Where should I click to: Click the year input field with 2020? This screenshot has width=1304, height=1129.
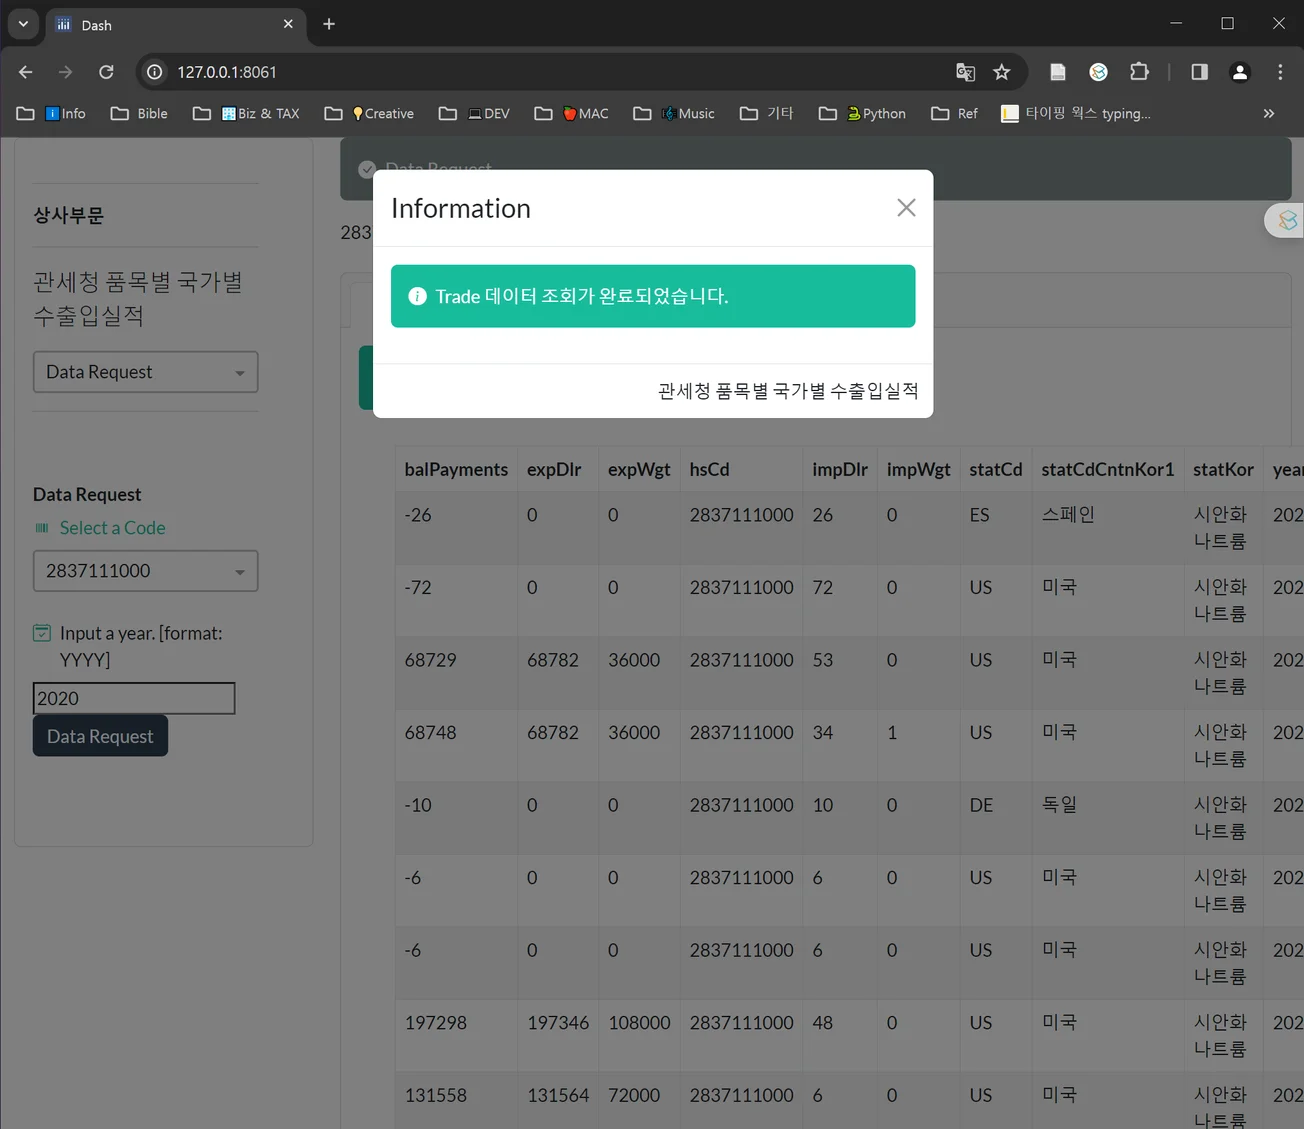[134, 698]
